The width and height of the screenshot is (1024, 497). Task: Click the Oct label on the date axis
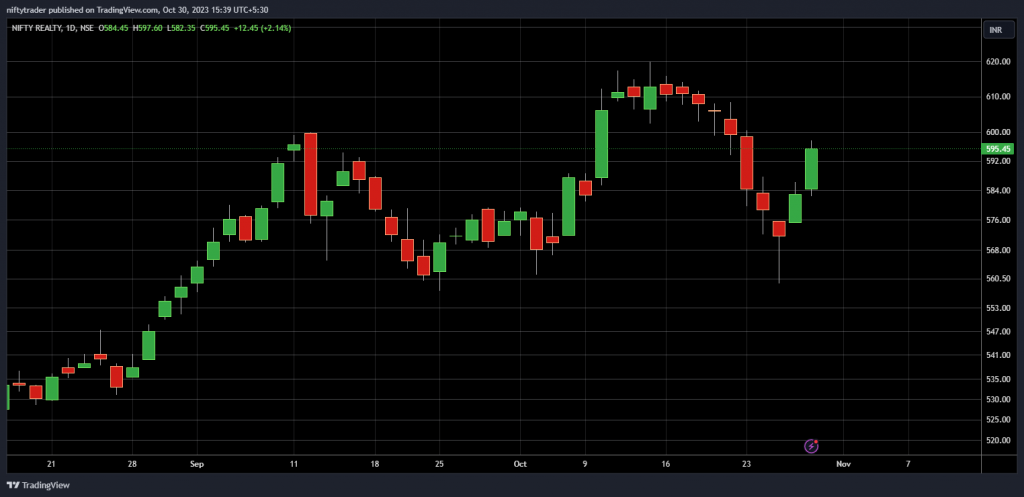(520, 464)
